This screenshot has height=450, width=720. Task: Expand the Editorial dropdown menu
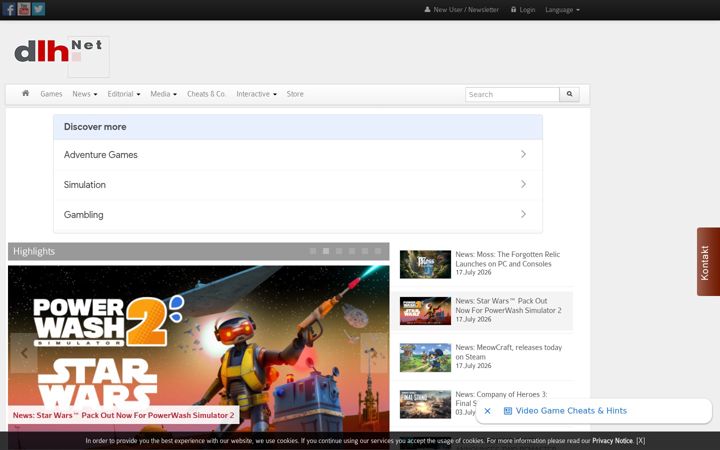124,94
